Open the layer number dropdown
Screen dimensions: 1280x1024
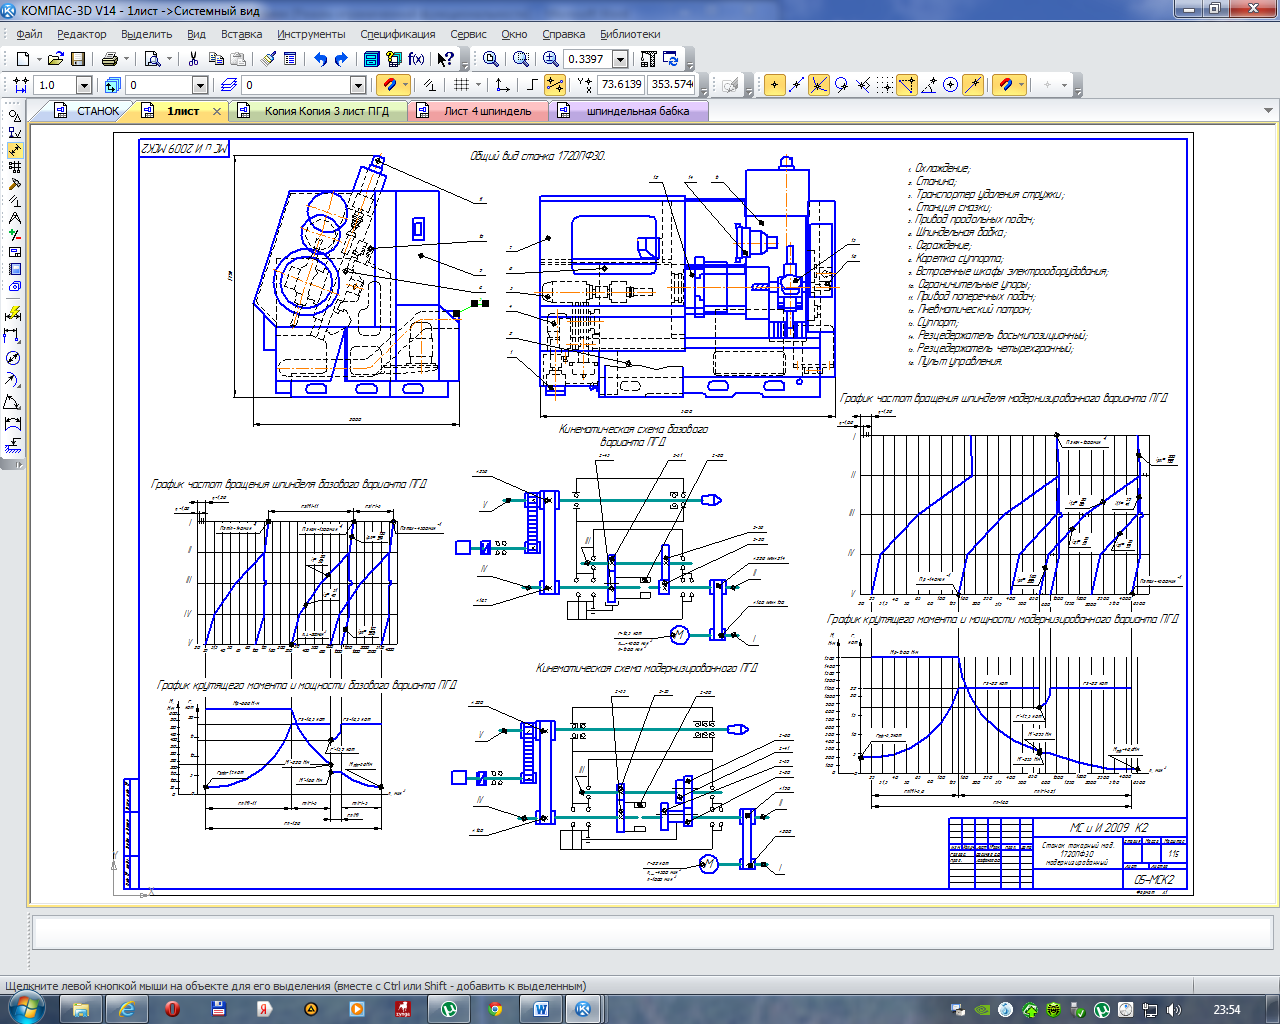point(357,85)
